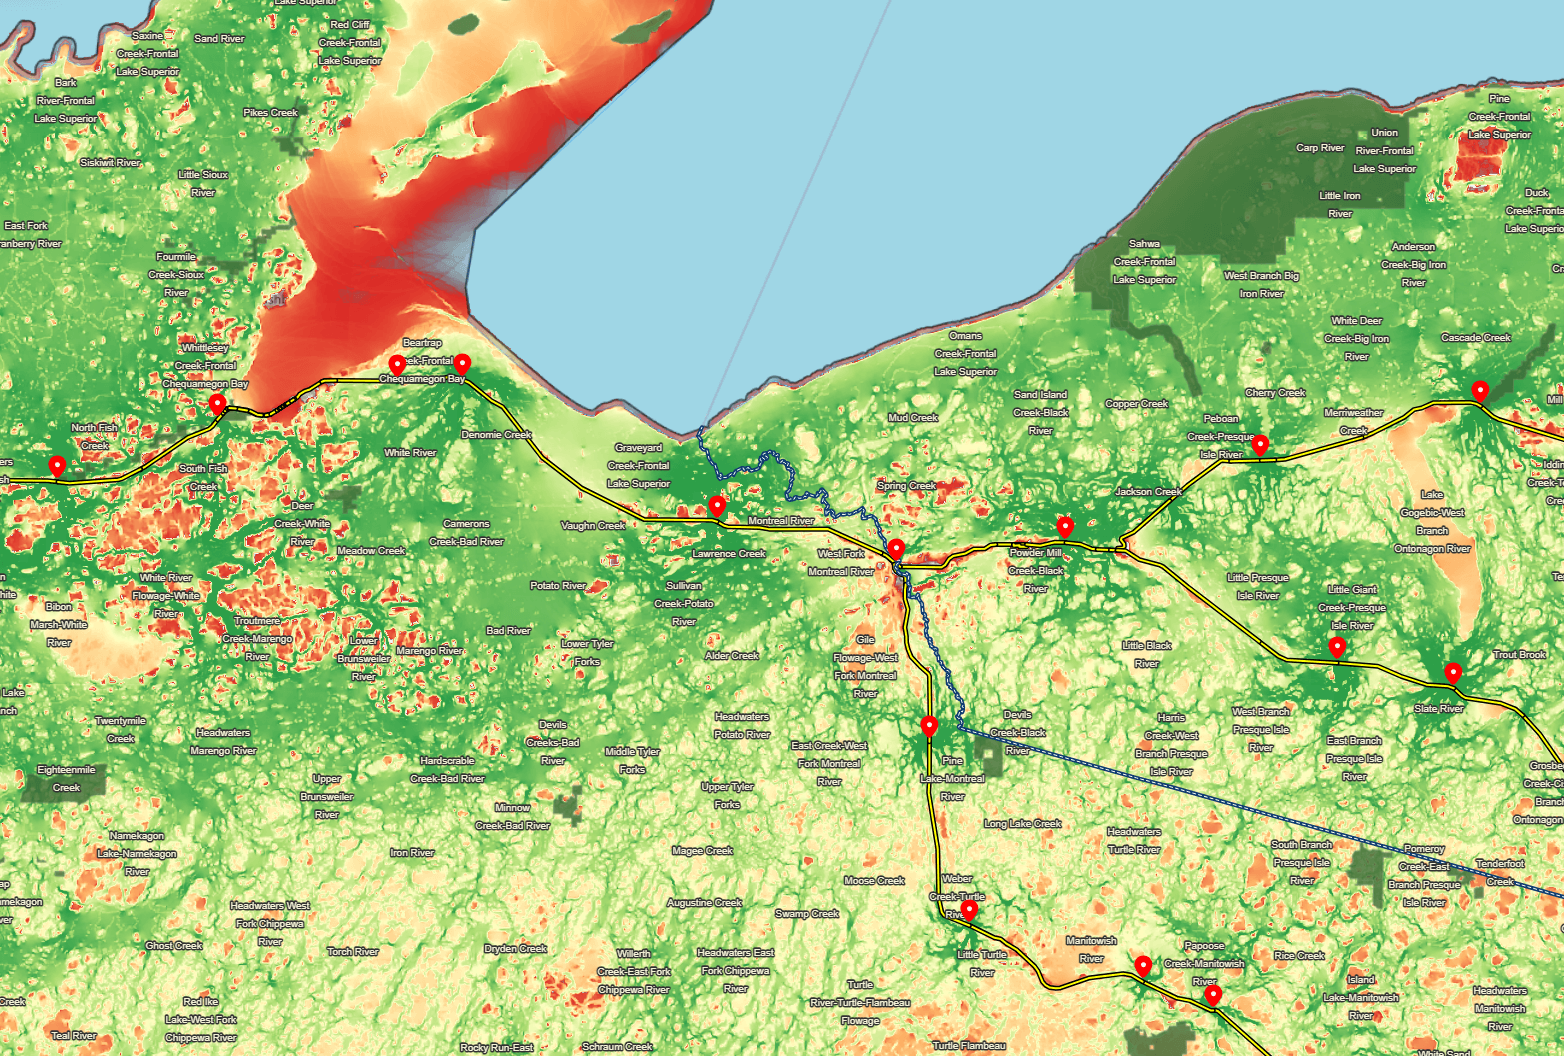Select the "Lower Tyler Forks" label
This screenshot has width=1564, height=1056.
point(588,653)
